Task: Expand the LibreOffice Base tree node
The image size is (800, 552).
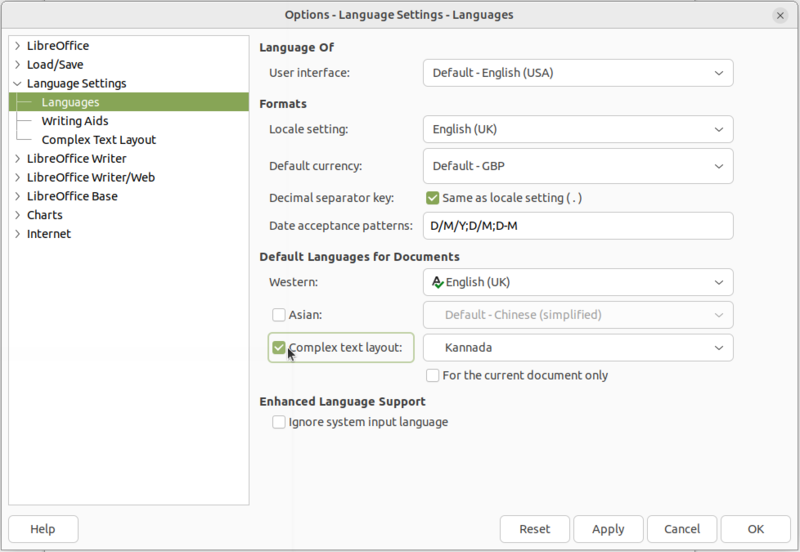Action: point(17,196)
